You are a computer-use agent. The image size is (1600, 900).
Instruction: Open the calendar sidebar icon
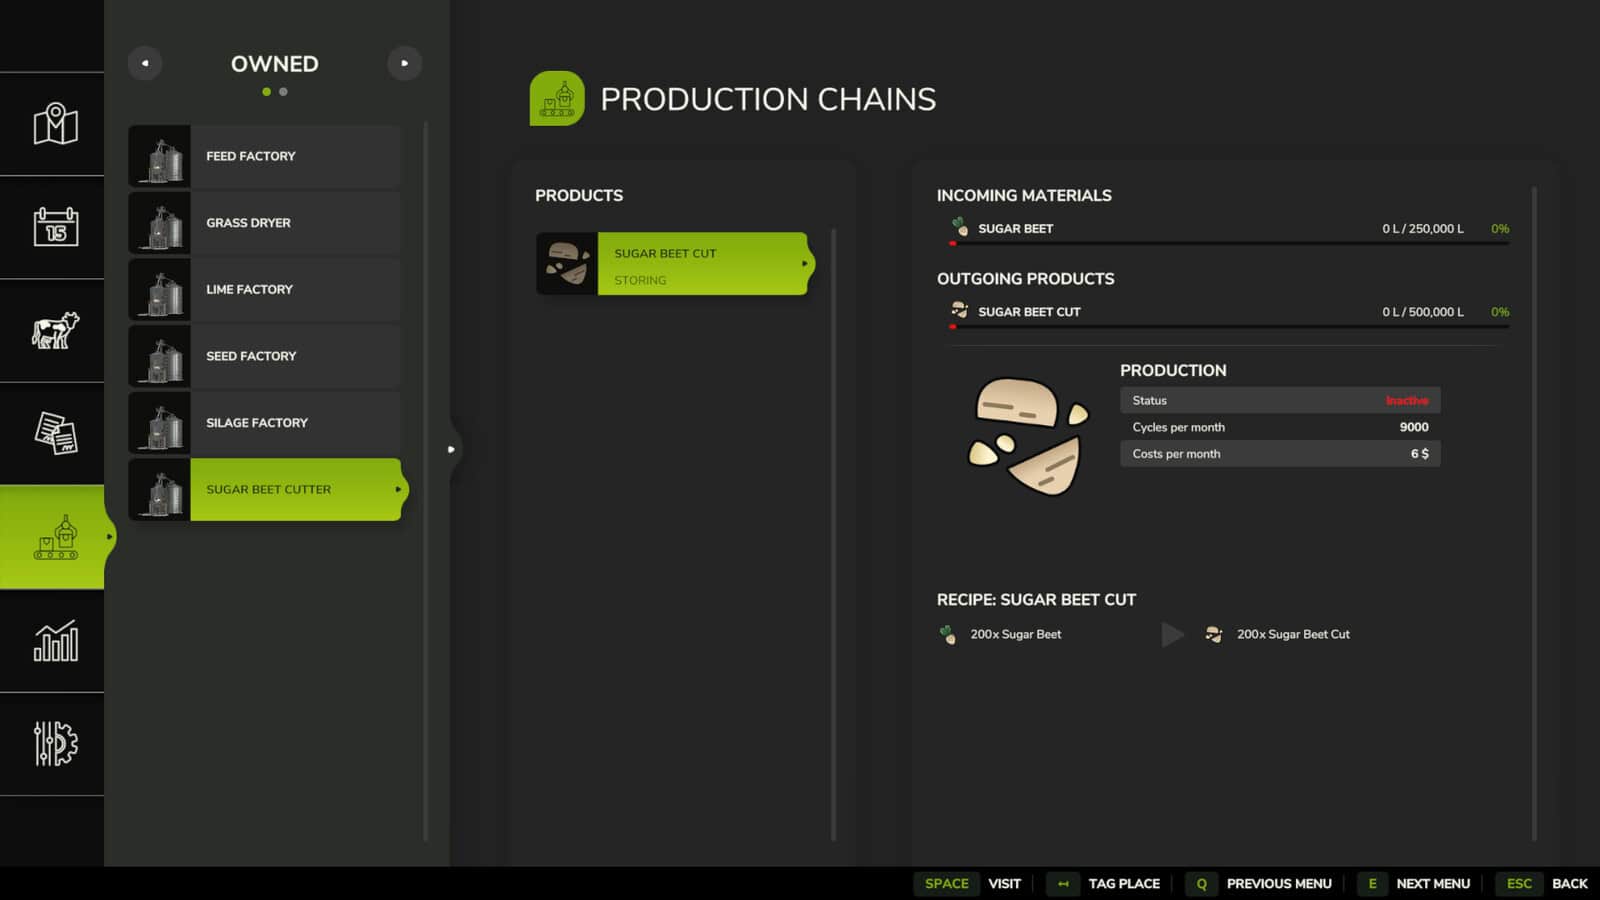55,227
